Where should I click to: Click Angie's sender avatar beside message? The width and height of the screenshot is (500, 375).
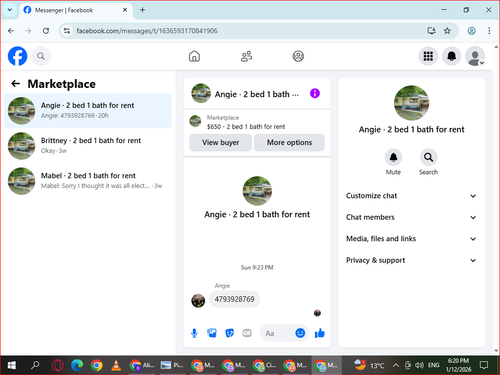pos(198,301)
